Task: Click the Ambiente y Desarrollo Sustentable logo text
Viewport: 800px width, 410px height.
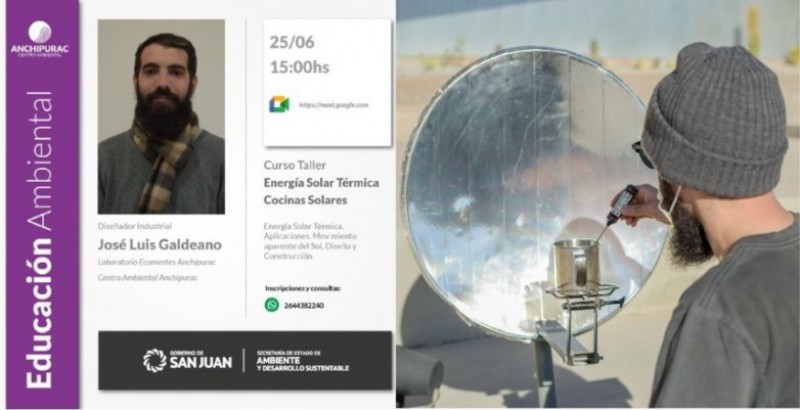Action: coord(303,361)
